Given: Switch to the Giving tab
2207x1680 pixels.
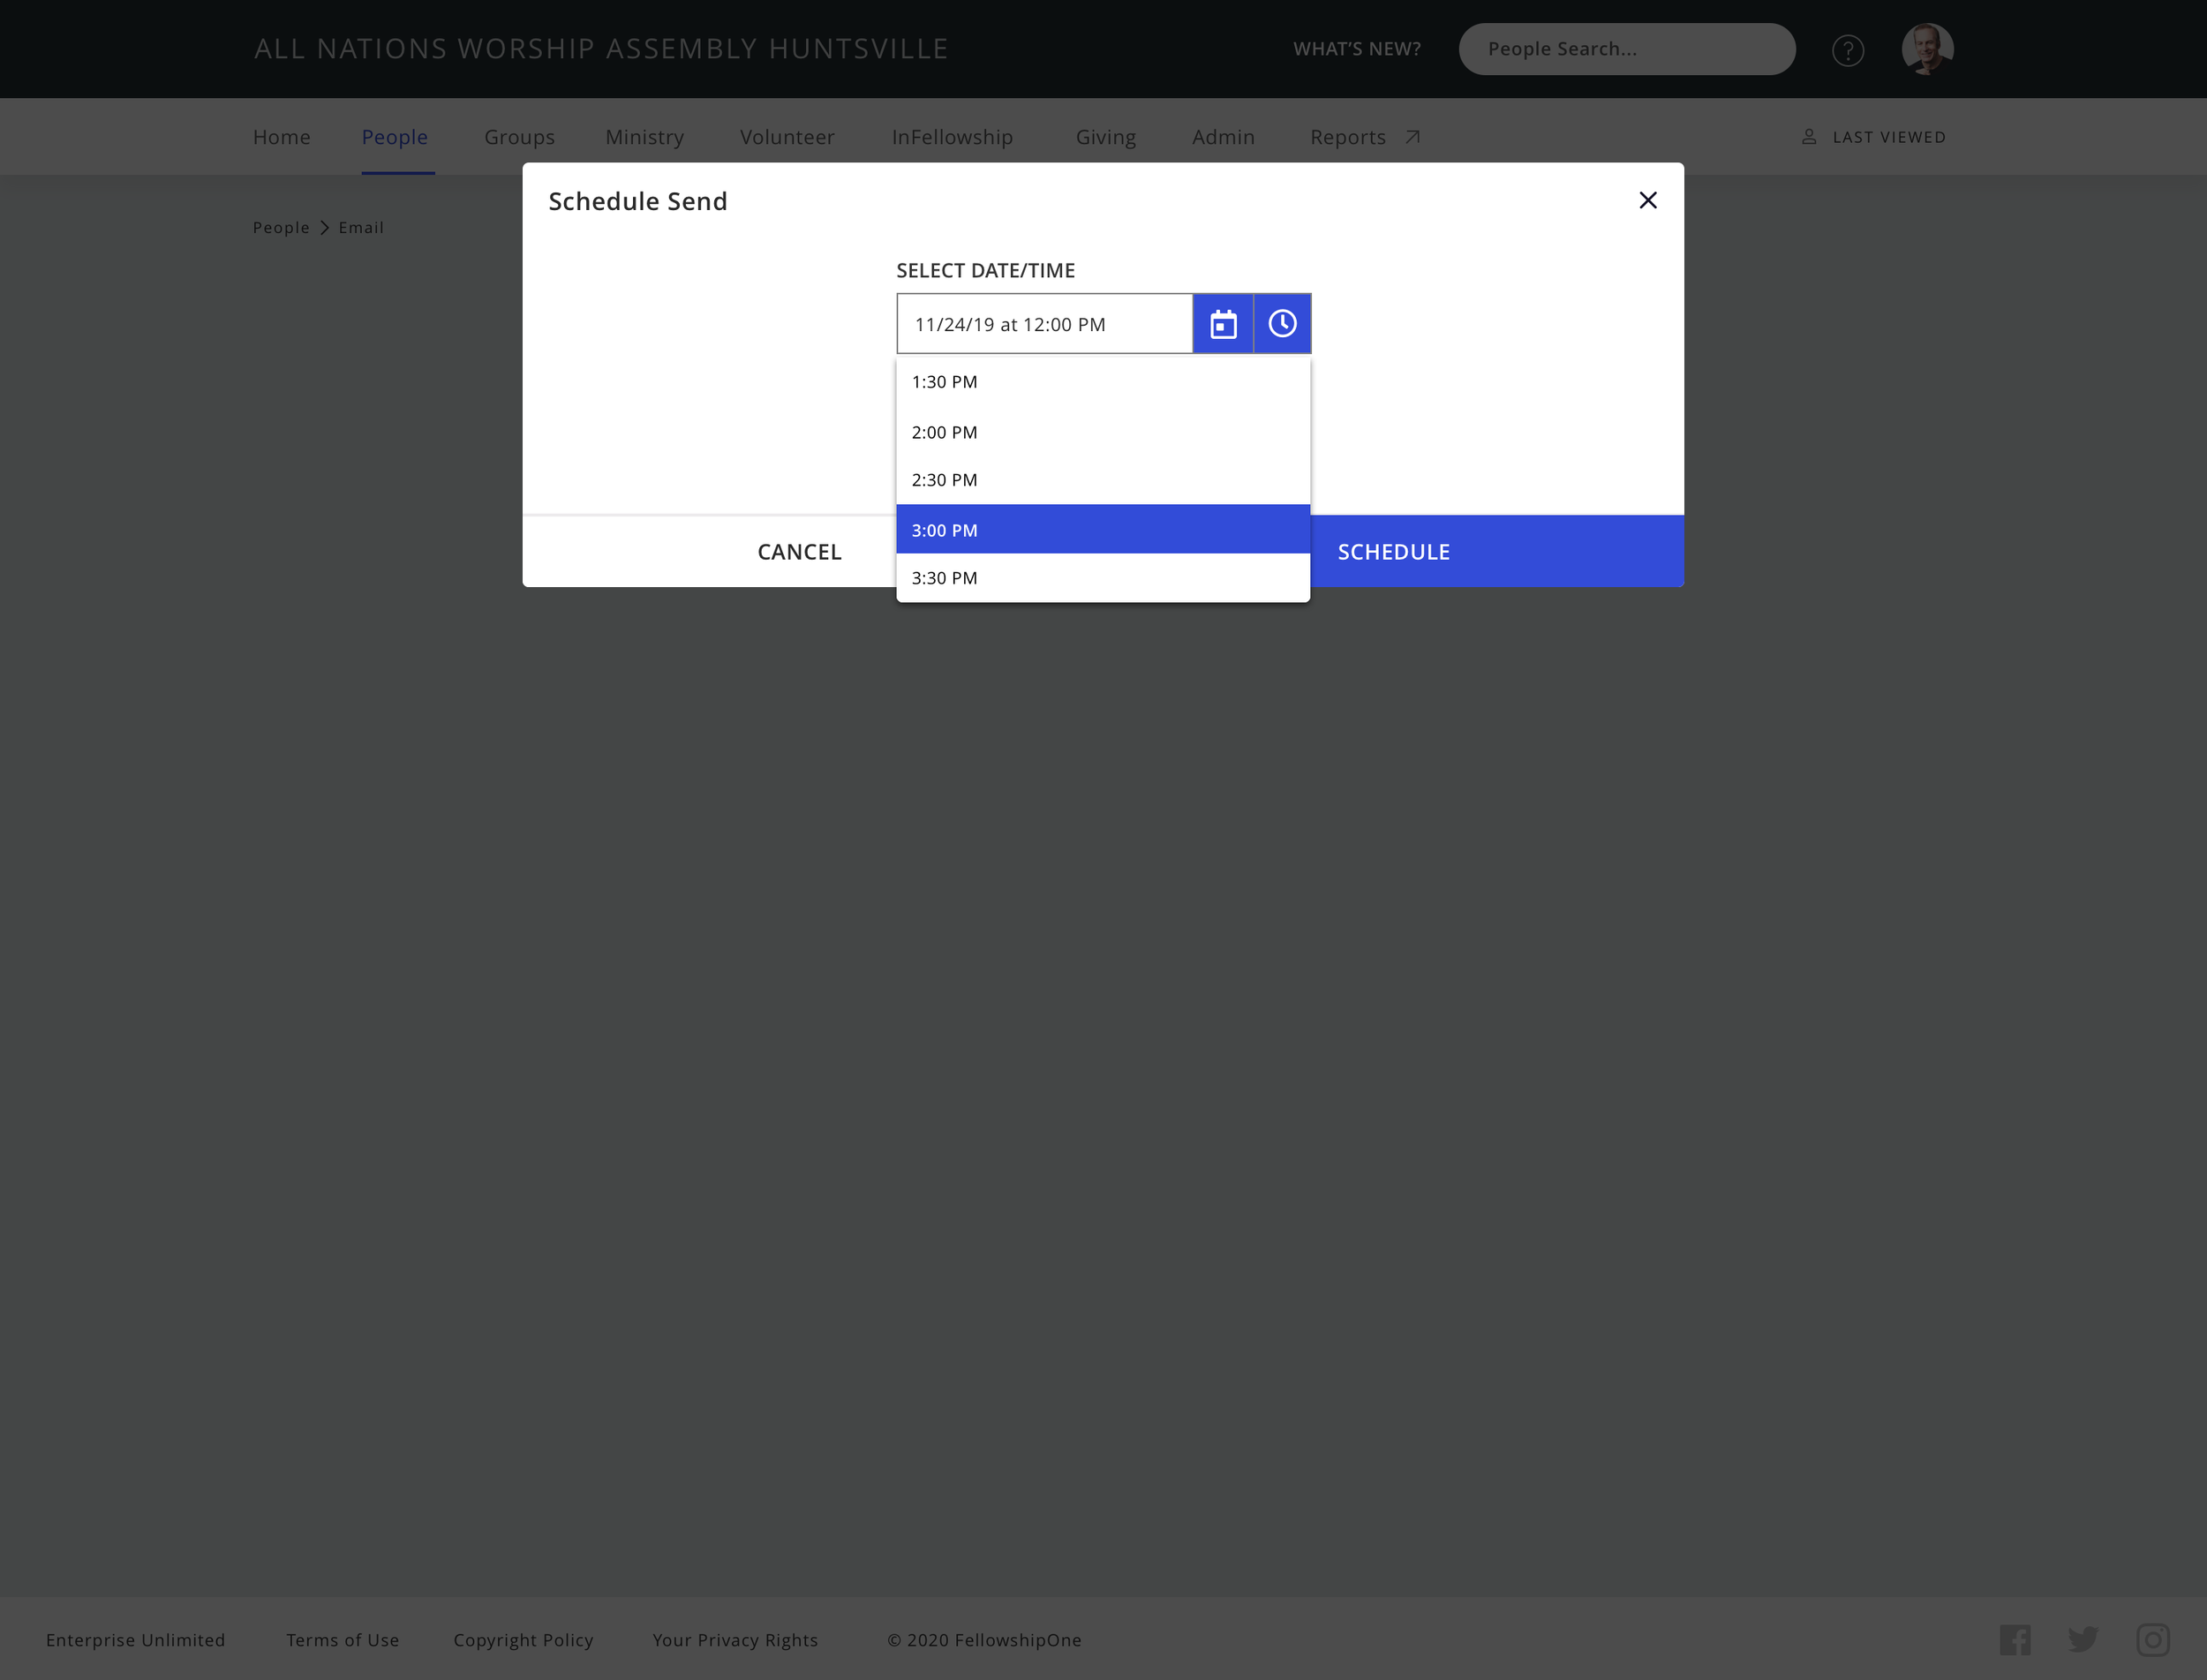Looking at the screenshot, I should tap(1105, 137).
